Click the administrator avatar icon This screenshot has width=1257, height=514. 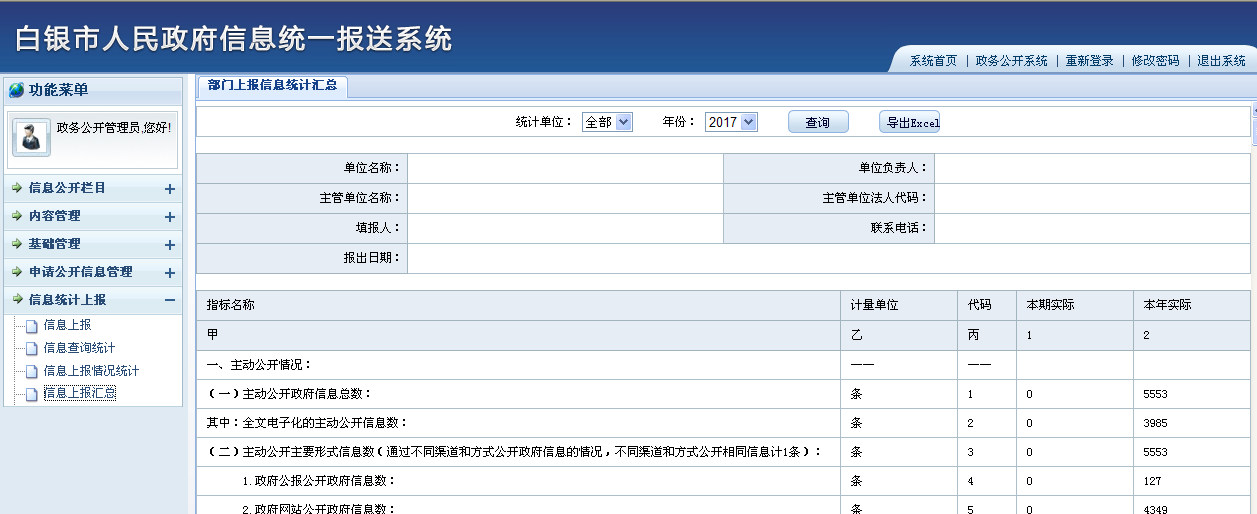pos(31,138)
